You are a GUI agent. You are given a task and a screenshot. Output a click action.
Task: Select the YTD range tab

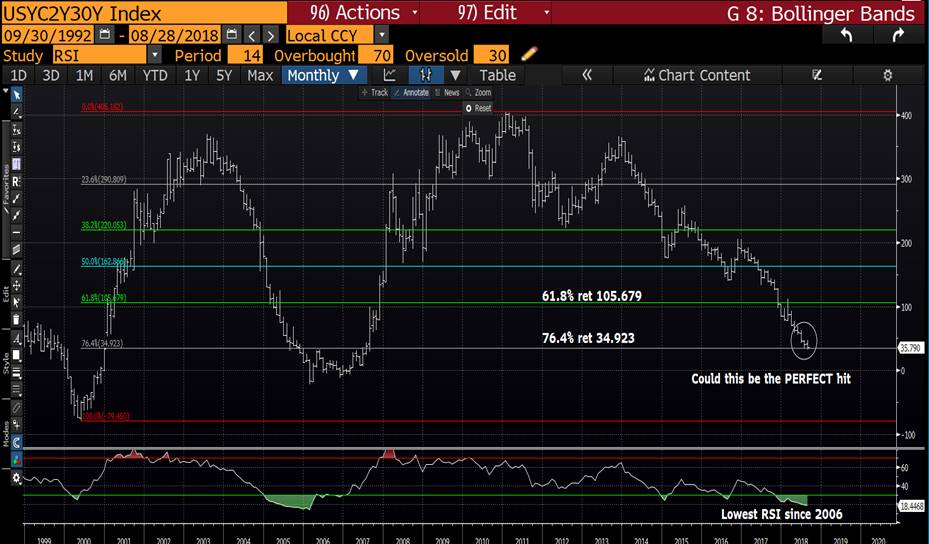click(x=155, y=75)
